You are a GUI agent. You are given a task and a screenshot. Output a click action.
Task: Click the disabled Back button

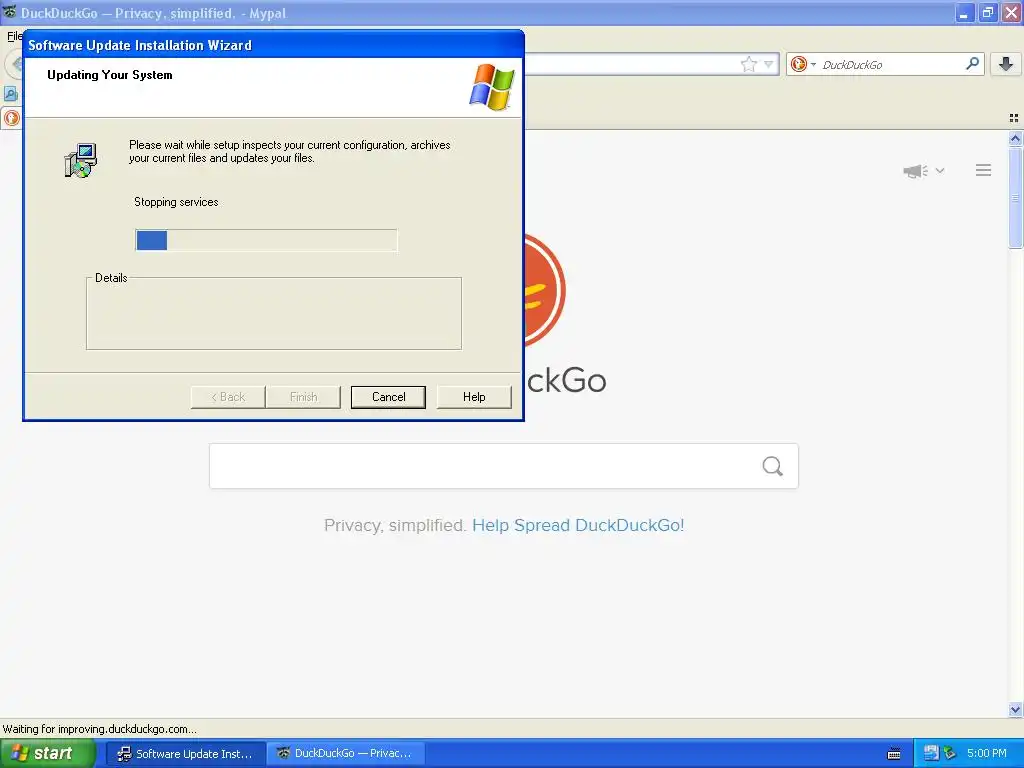(x=228, y=397)
